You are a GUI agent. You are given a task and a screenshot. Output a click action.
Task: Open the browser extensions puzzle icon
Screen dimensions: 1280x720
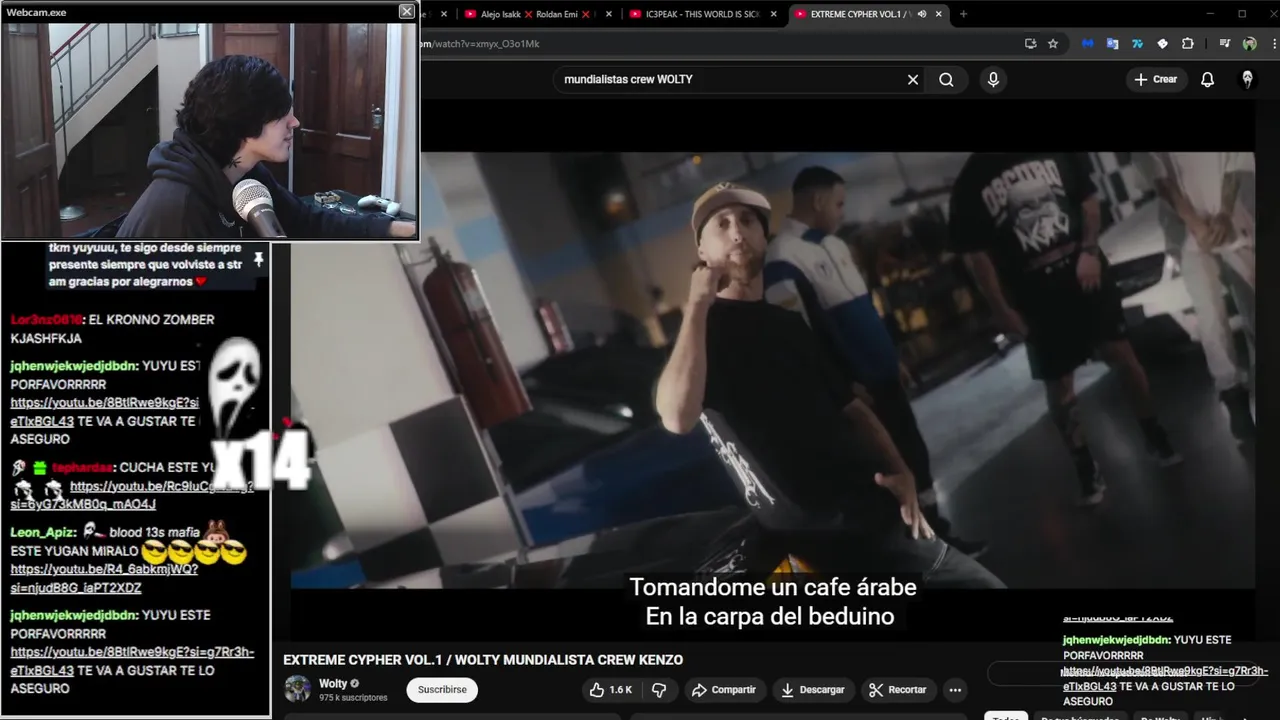coord(1187,43)
